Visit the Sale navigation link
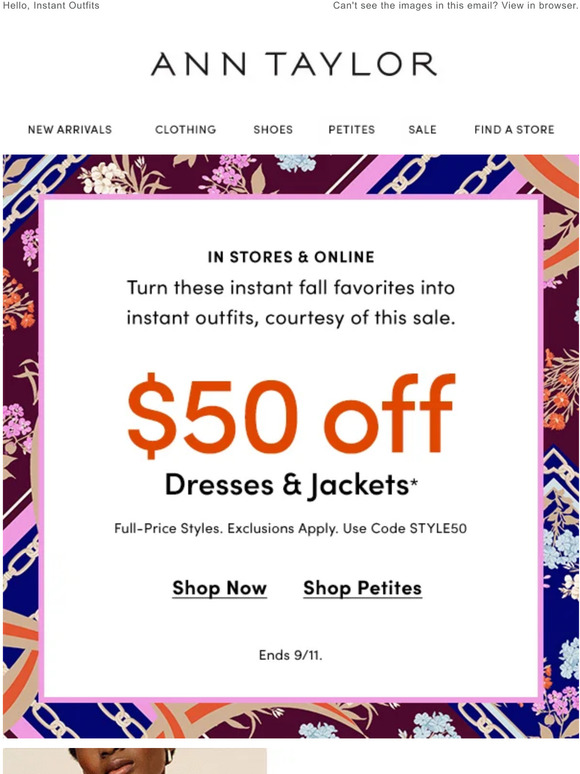Viewport: 580px width, 774px height. 422,129
